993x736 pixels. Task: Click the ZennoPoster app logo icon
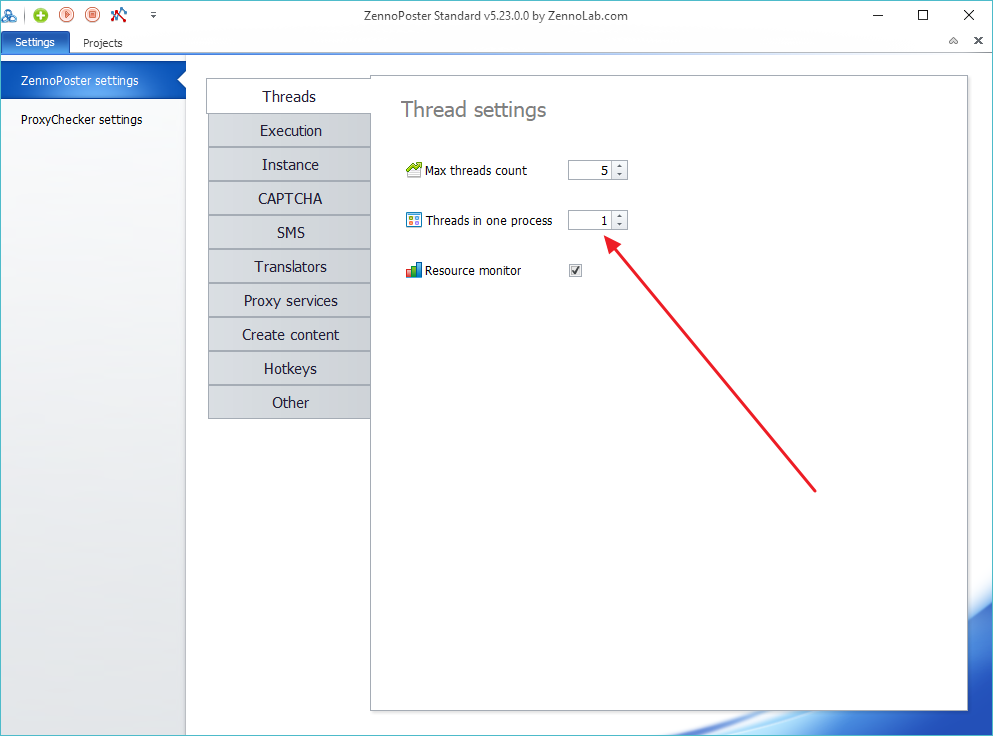click(9, 15)
